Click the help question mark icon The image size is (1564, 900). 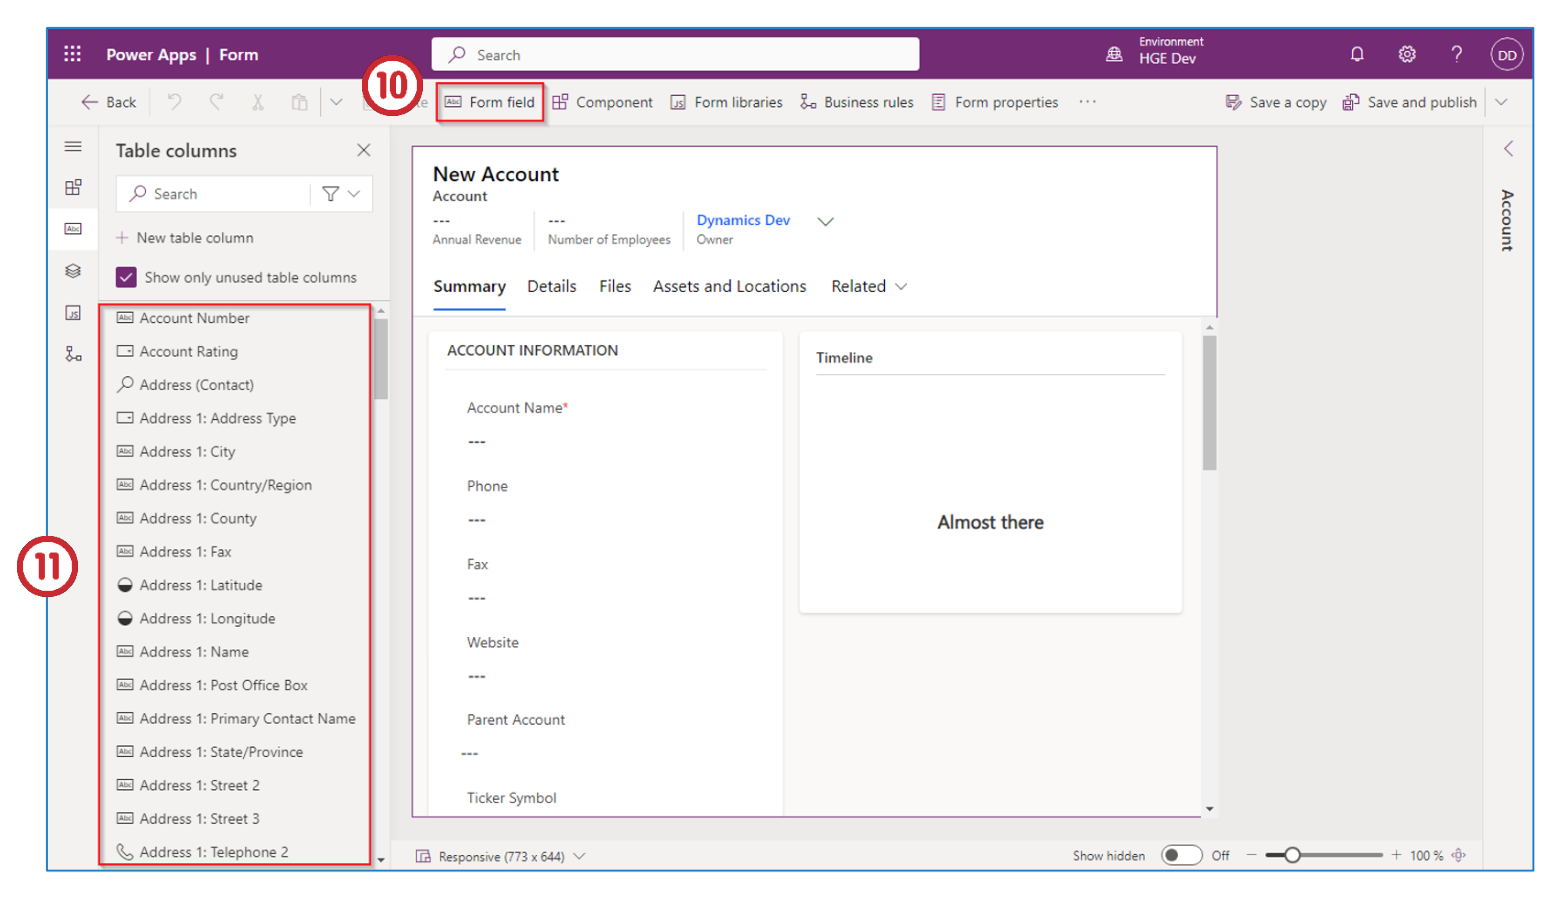(x=1456, y=54)
